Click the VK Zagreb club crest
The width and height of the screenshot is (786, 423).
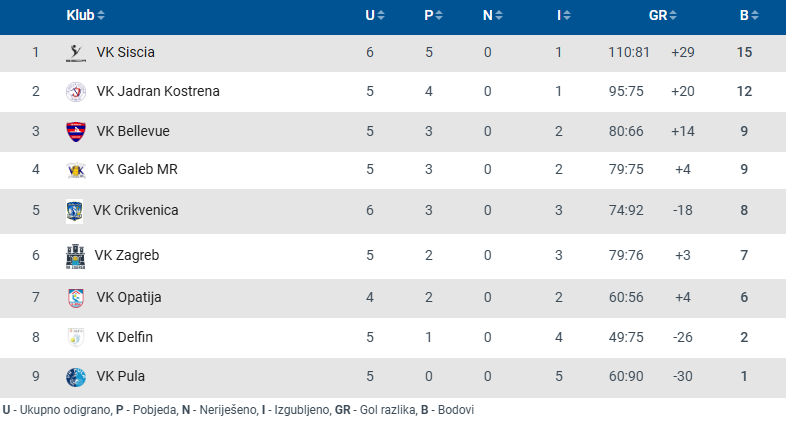pos(75,256)
